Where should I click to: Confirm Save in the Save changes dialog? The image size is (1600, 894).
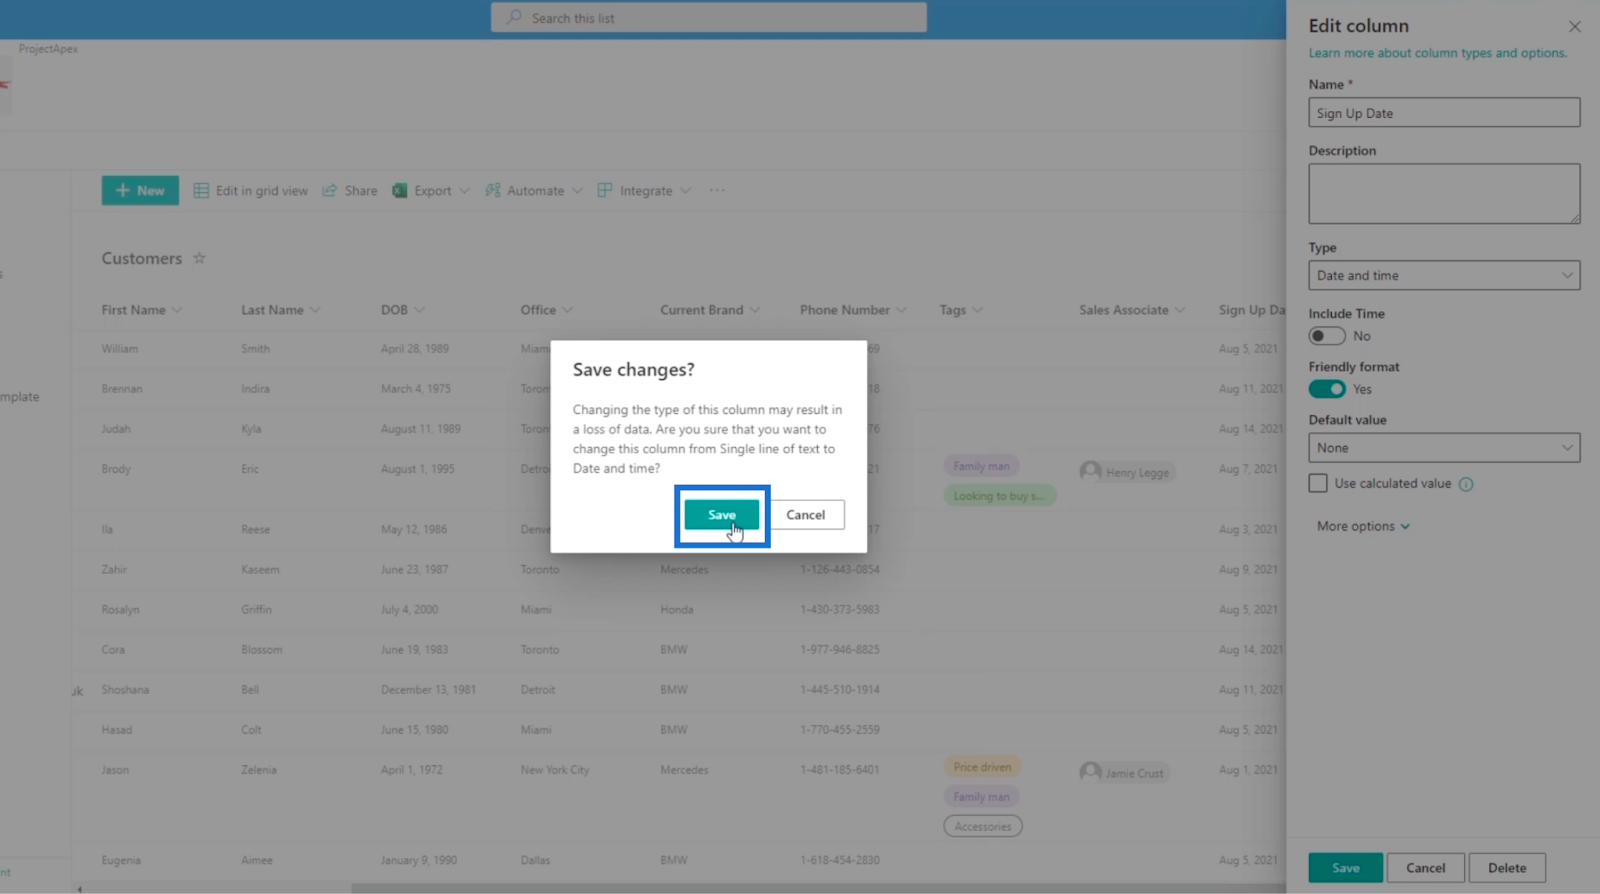point(722,515)
